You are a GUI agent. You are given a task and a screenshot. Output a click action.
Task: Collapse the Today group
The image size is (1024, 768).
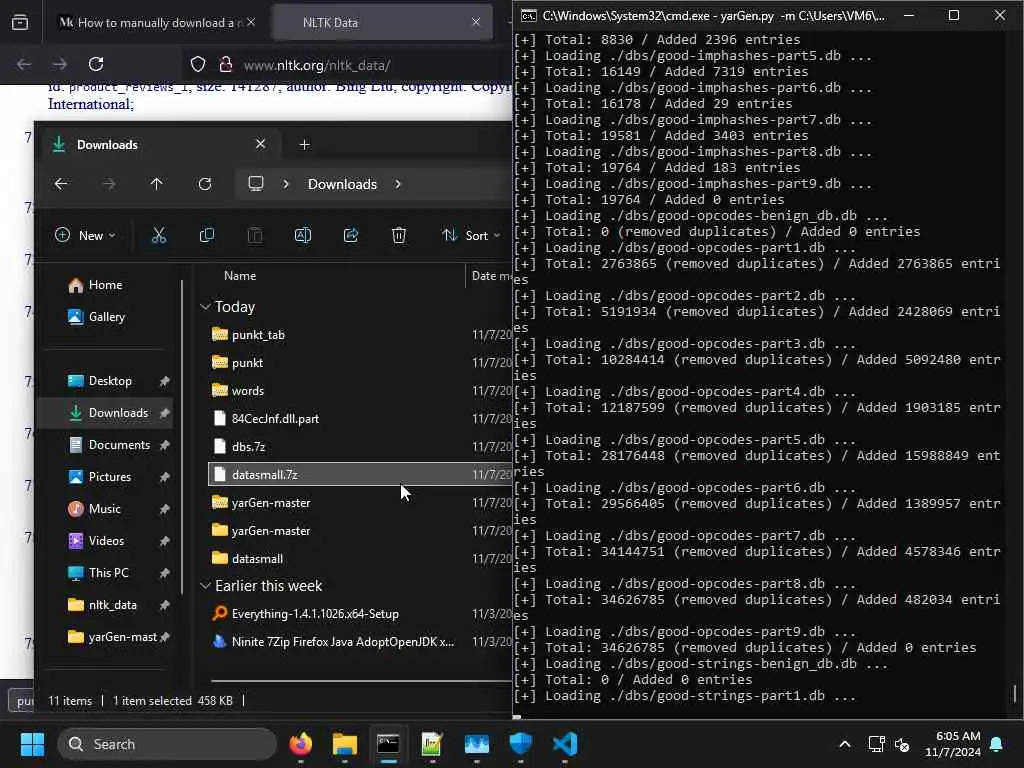point(205,307)
